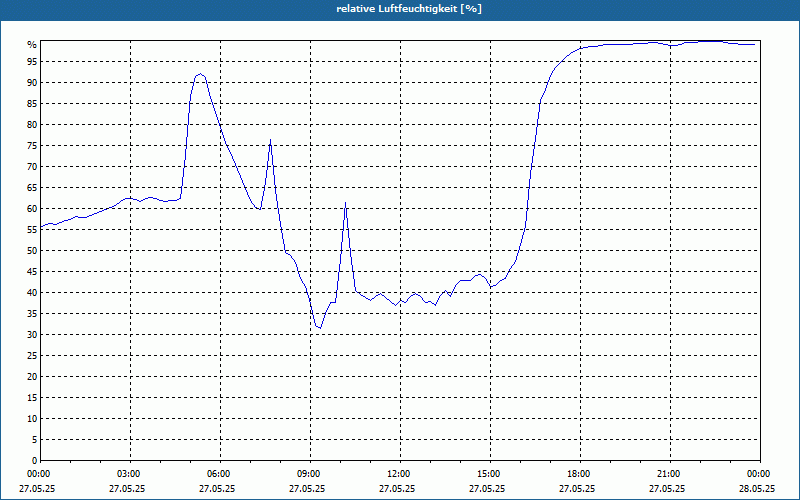This screenshot has width=800, height=500.
Task: Click the '09:00' time axis label
Action: pos(310,474)
